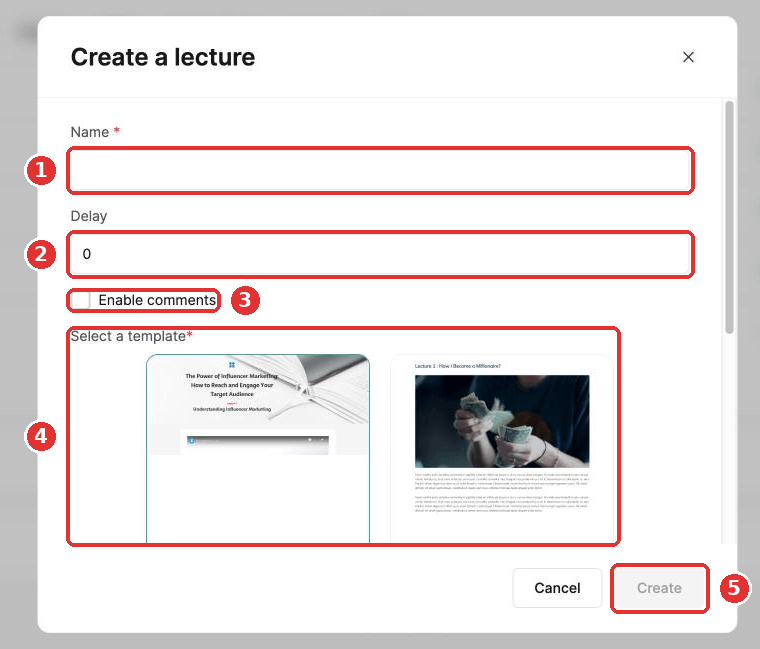Viewport: 760px width, 649px height.
Task: Click the Create button
Action: (x=659, y=588)
